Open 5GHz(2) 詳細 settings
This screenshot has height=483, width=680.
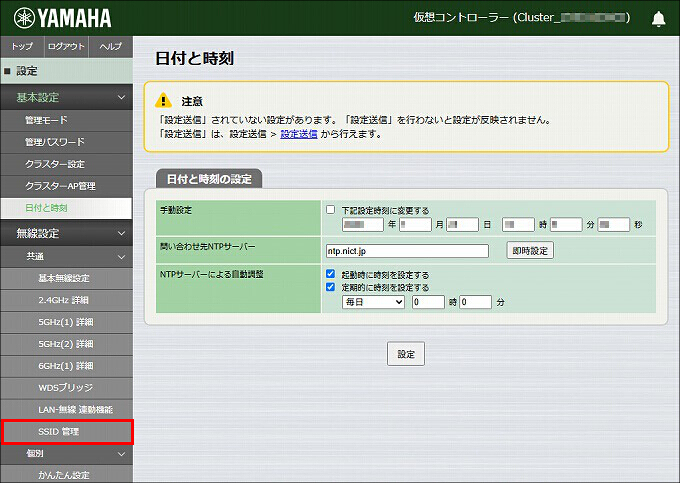click(x=66, y=344)
